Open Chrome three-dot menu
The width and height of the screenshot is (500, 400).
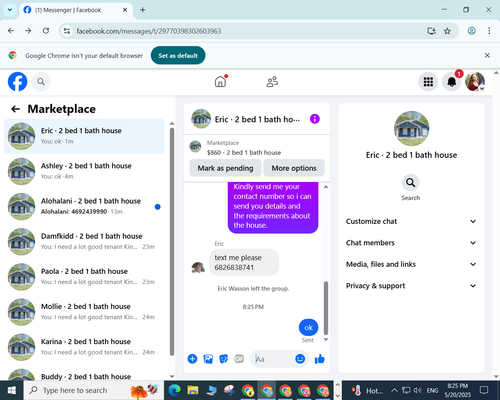489,31
